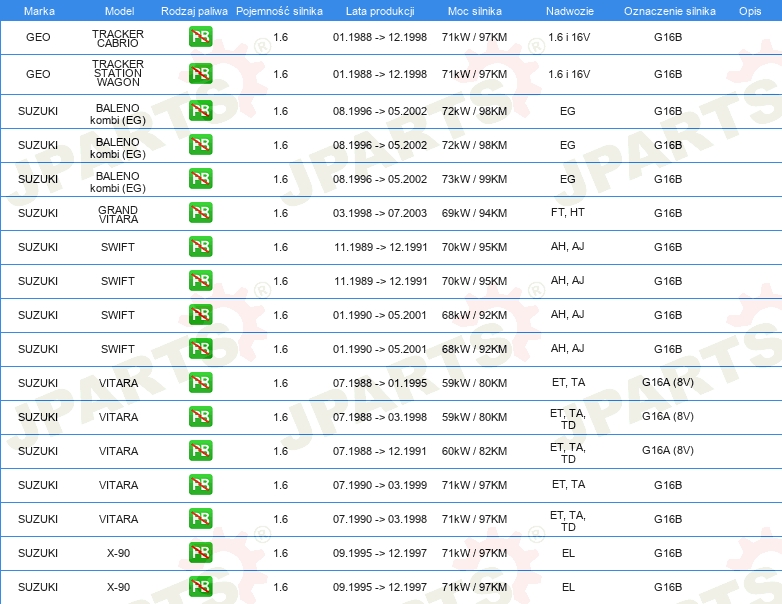Image resolution: width=782 pixels, height=604 pixels.
Task: Click the 60kW / 82KM power cell
Action: click(x=474, y=451)
